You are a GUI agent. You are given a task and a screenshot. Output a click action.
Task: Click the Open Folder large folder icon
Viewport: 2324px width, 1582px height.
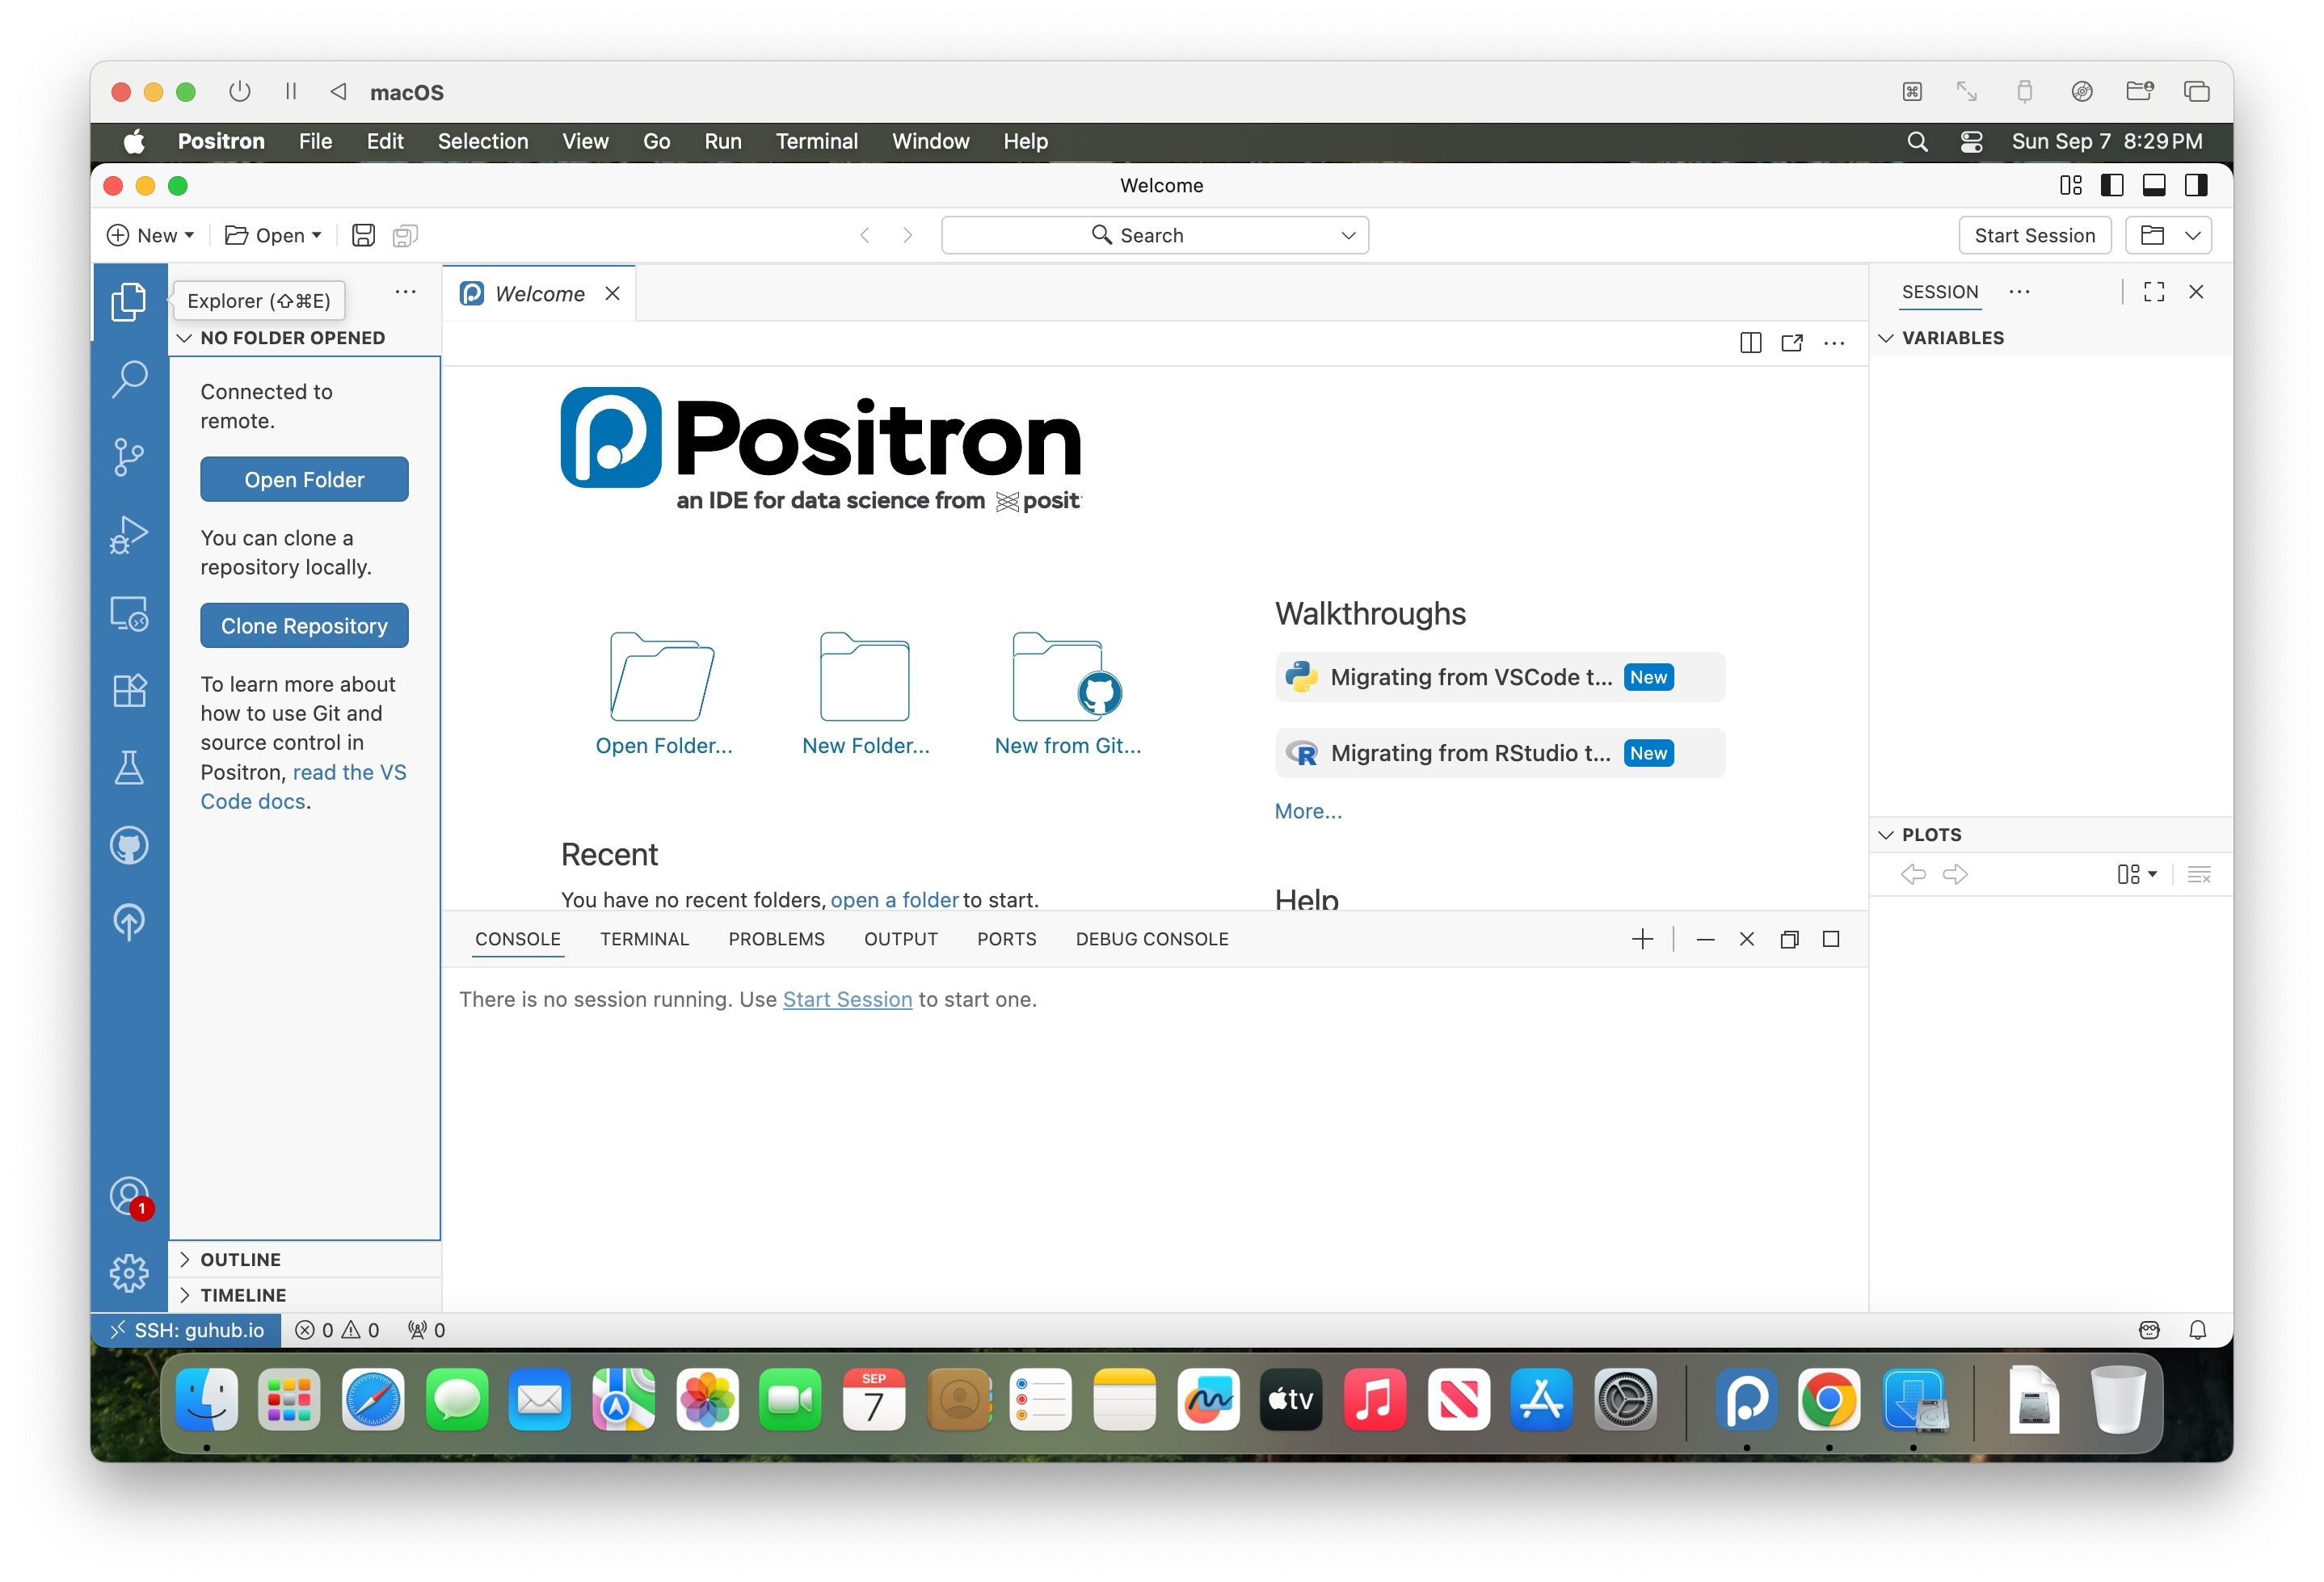coord(662,677)
